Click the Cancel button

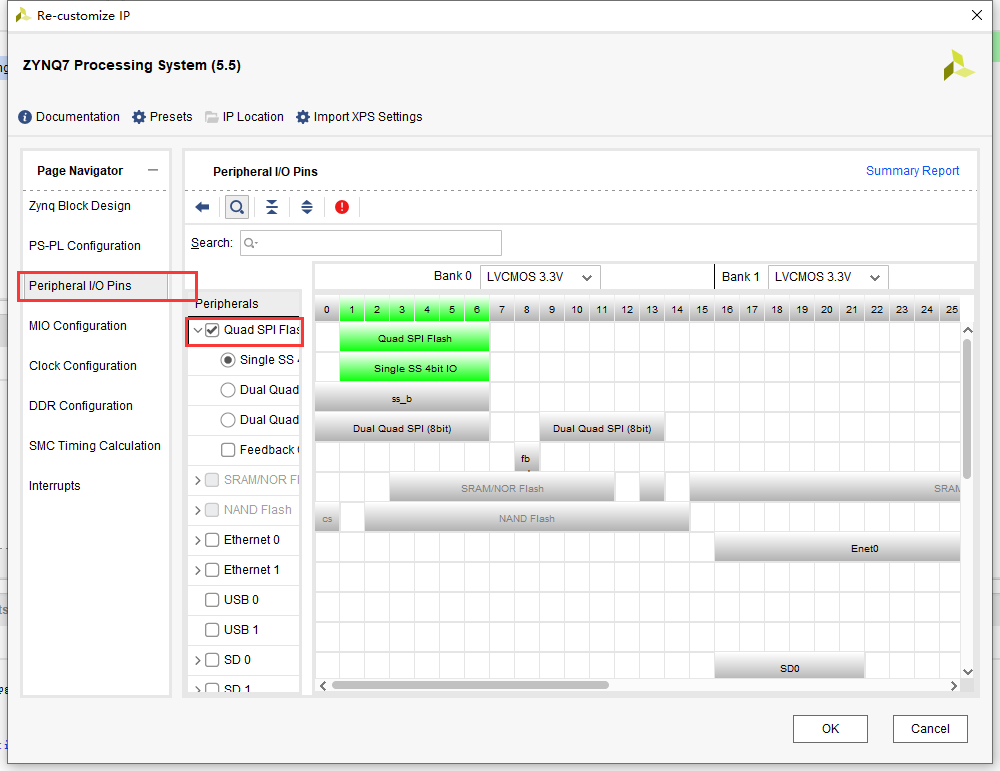(930, 728)
